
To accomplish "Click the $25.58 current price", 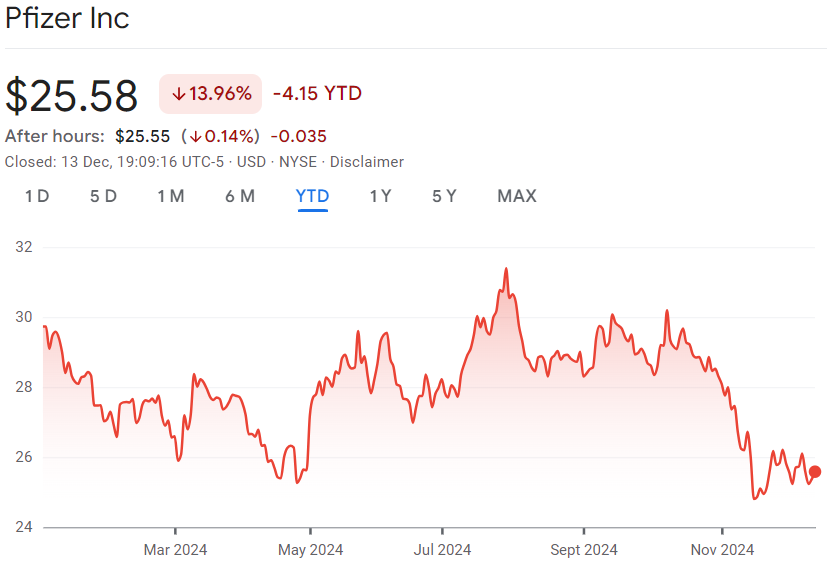I will point(71,95).
